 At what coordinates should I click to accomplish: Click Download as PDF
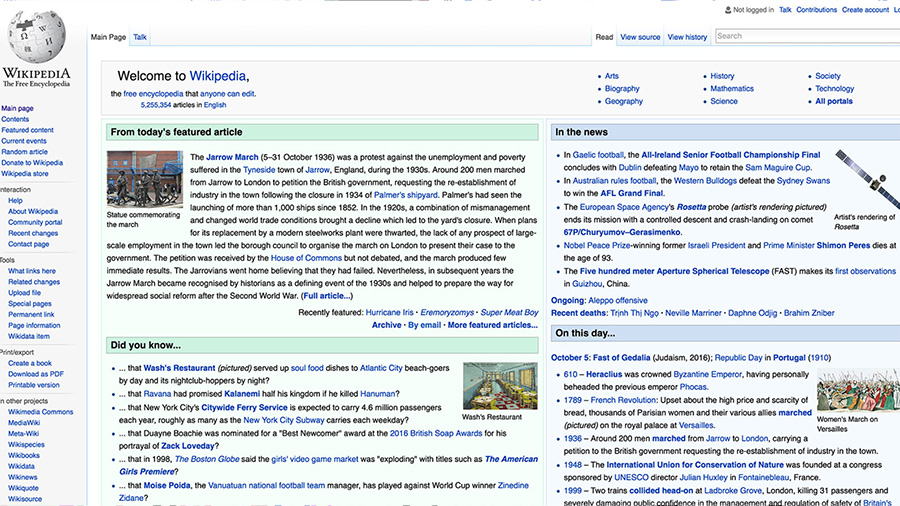point(36,374)
